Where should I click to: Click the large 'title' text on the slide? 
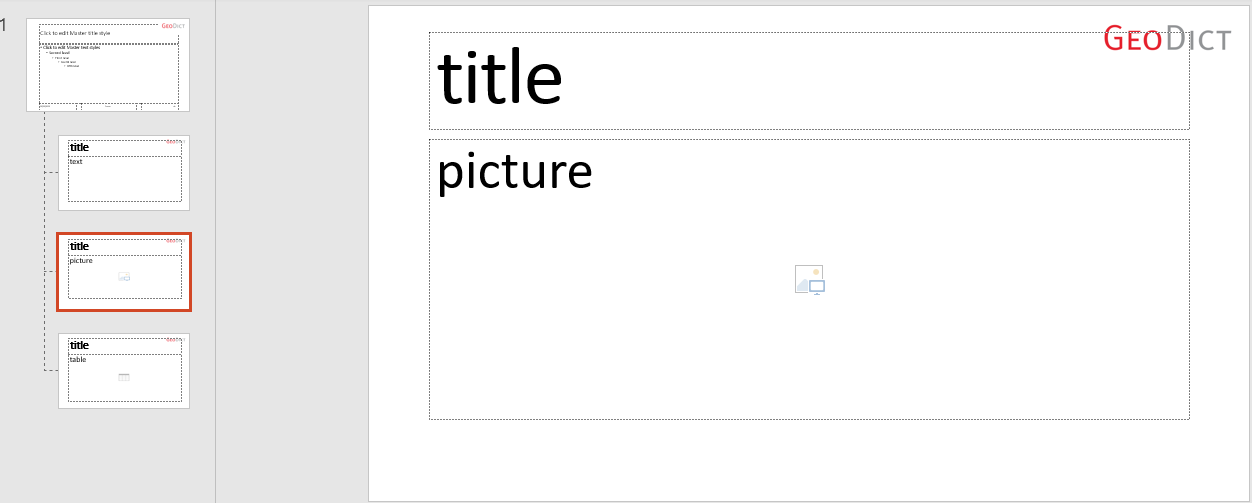500,79
